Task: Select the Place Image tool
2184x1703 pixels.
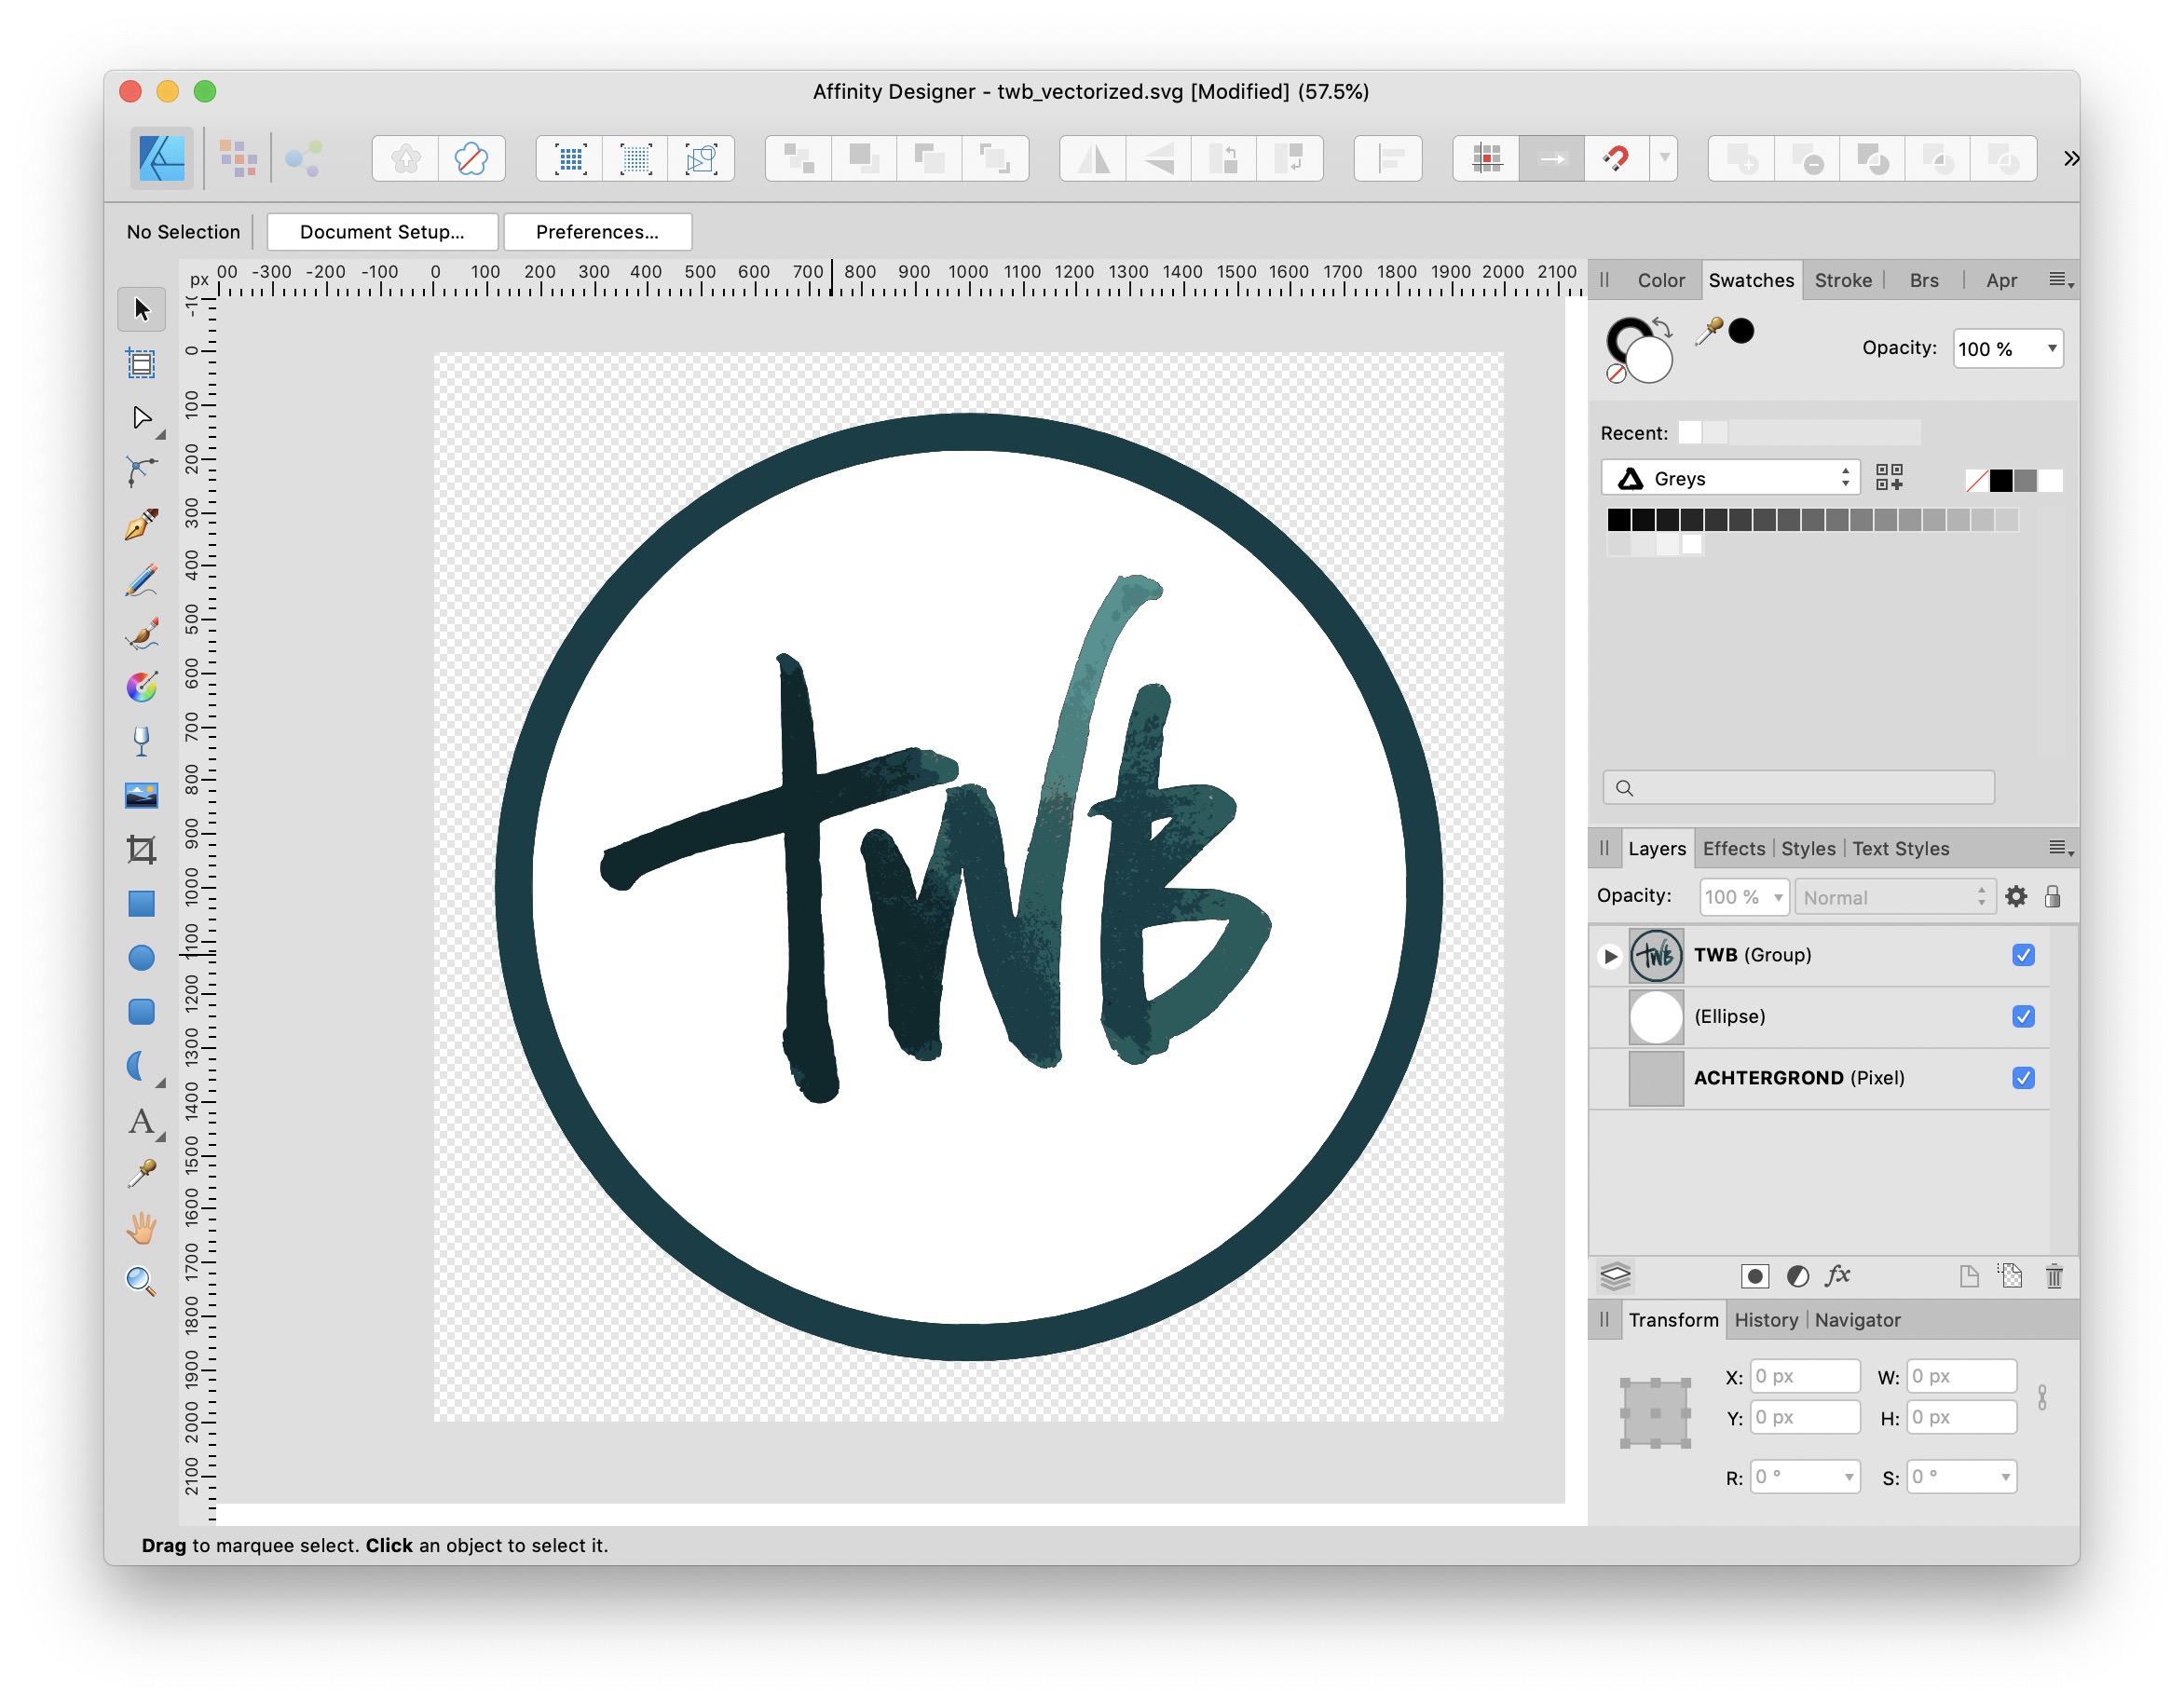Action: pyautogui.click(x=141, y=796)
